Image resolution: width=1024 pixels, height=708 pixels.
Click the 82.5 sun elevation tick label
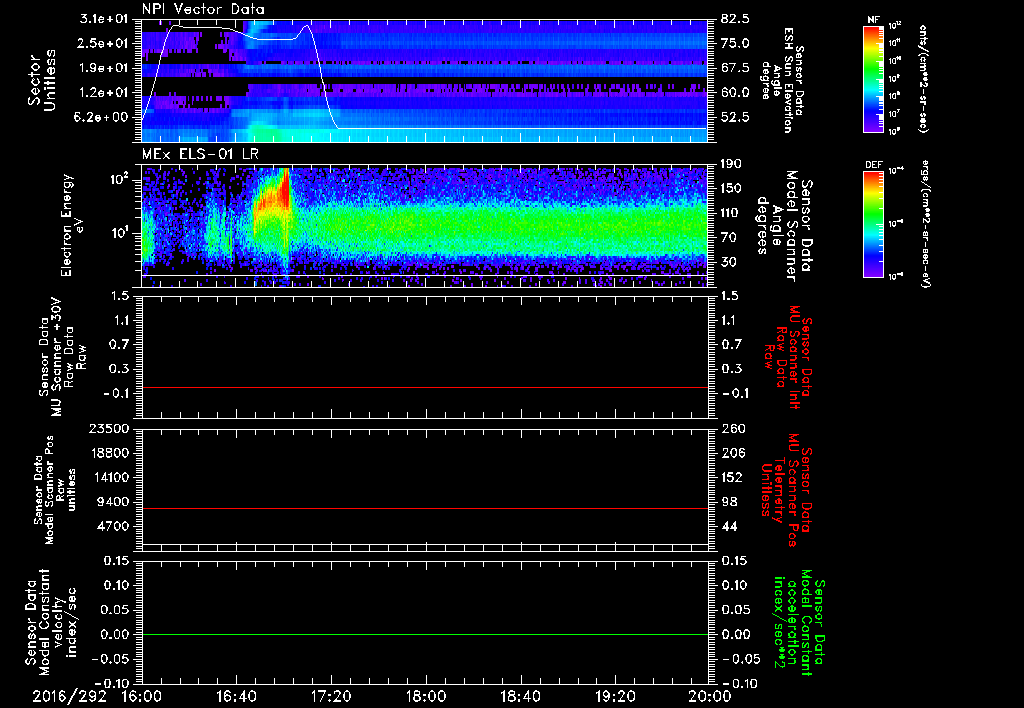(735, 19)
